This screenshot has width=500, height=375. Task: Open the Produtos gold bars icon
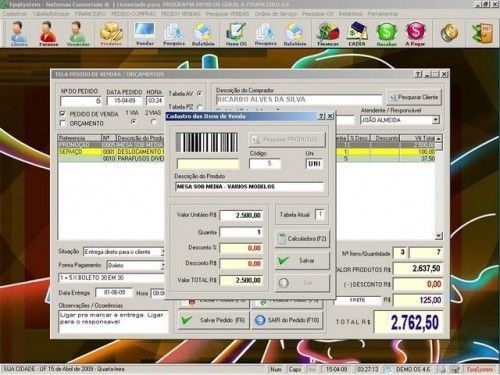tap(112, 33)
